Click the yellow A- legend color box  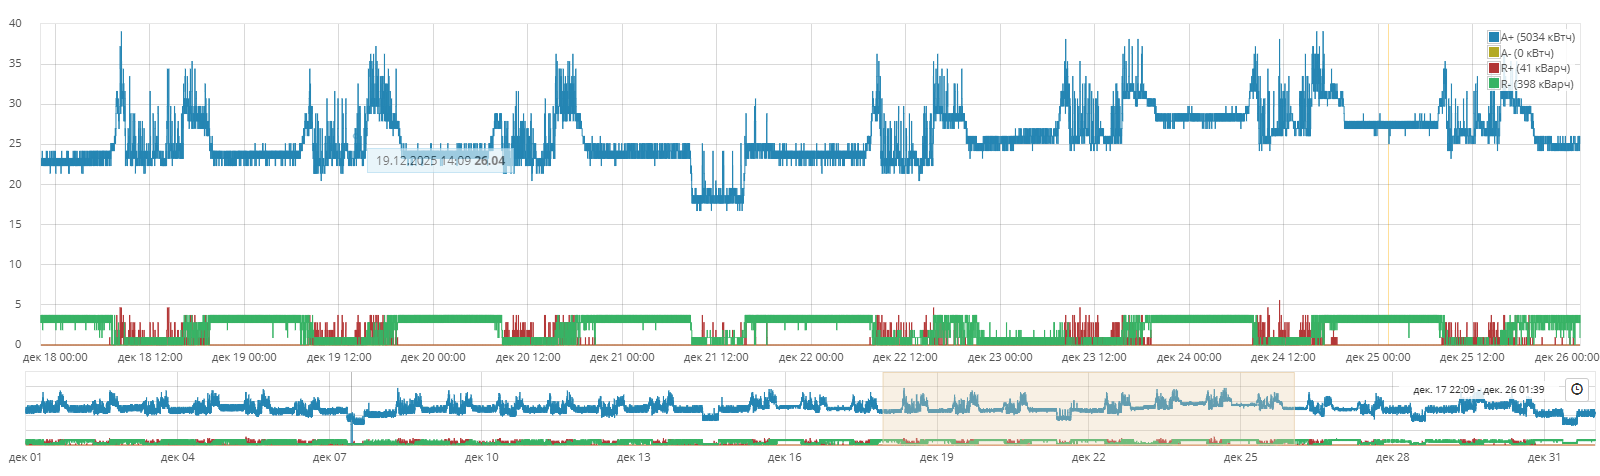click(1494, 53)
